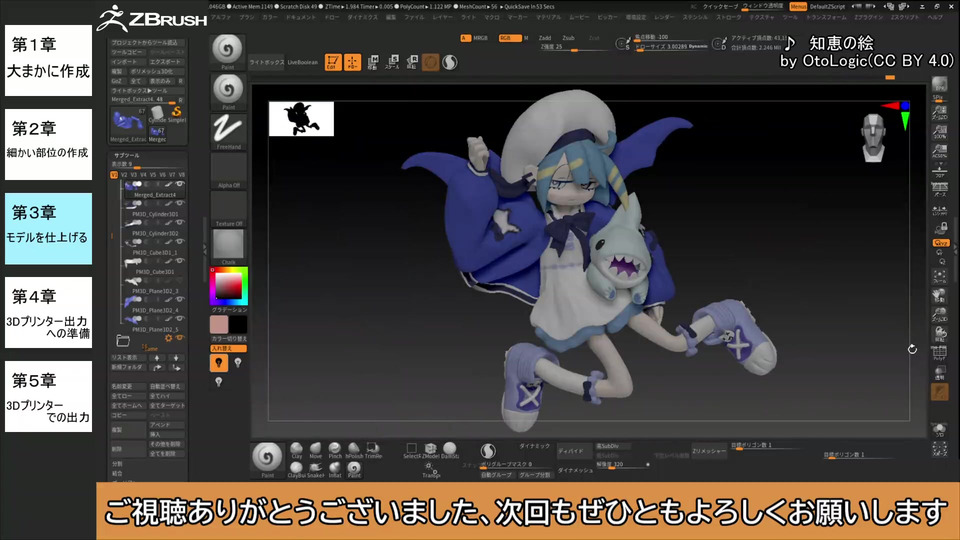Select the ClayBuildup brush
This screenshot has width=960, height=540.
point(296,470)
